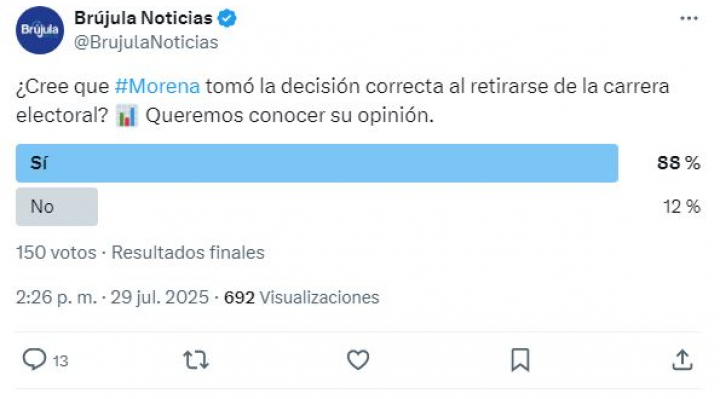720x399 pixels.
Task: Click the 150 votos count
Action: click(x=56, y=253)
